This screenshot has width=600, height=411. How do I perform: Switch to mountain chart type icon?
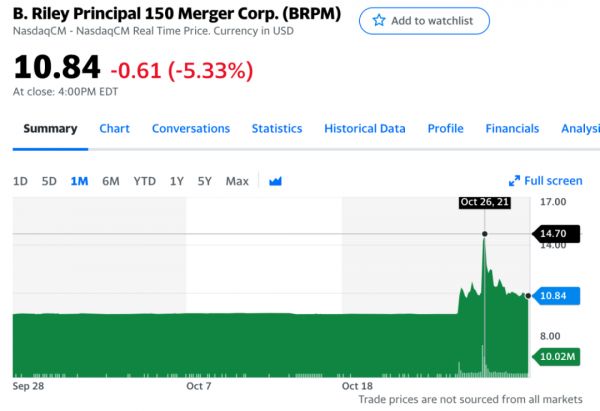pos(276,181)
